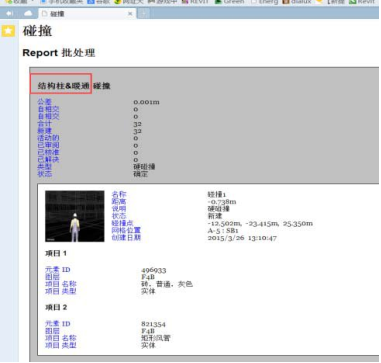Click the 碰撞点 link
Viewport: 381px width, 363px height.
[123, 223]
